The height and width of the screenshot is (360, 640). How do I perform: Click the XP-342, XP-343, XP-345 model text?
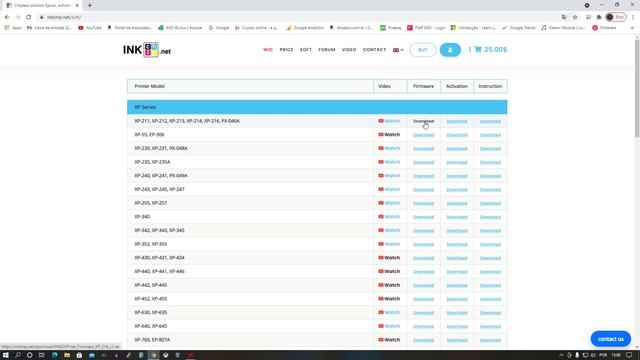point(160,231)
